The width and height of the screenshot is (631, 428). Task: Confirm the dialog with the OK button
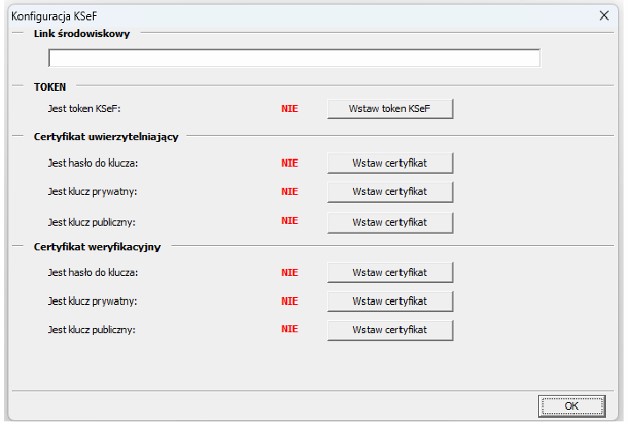point(571,406)
